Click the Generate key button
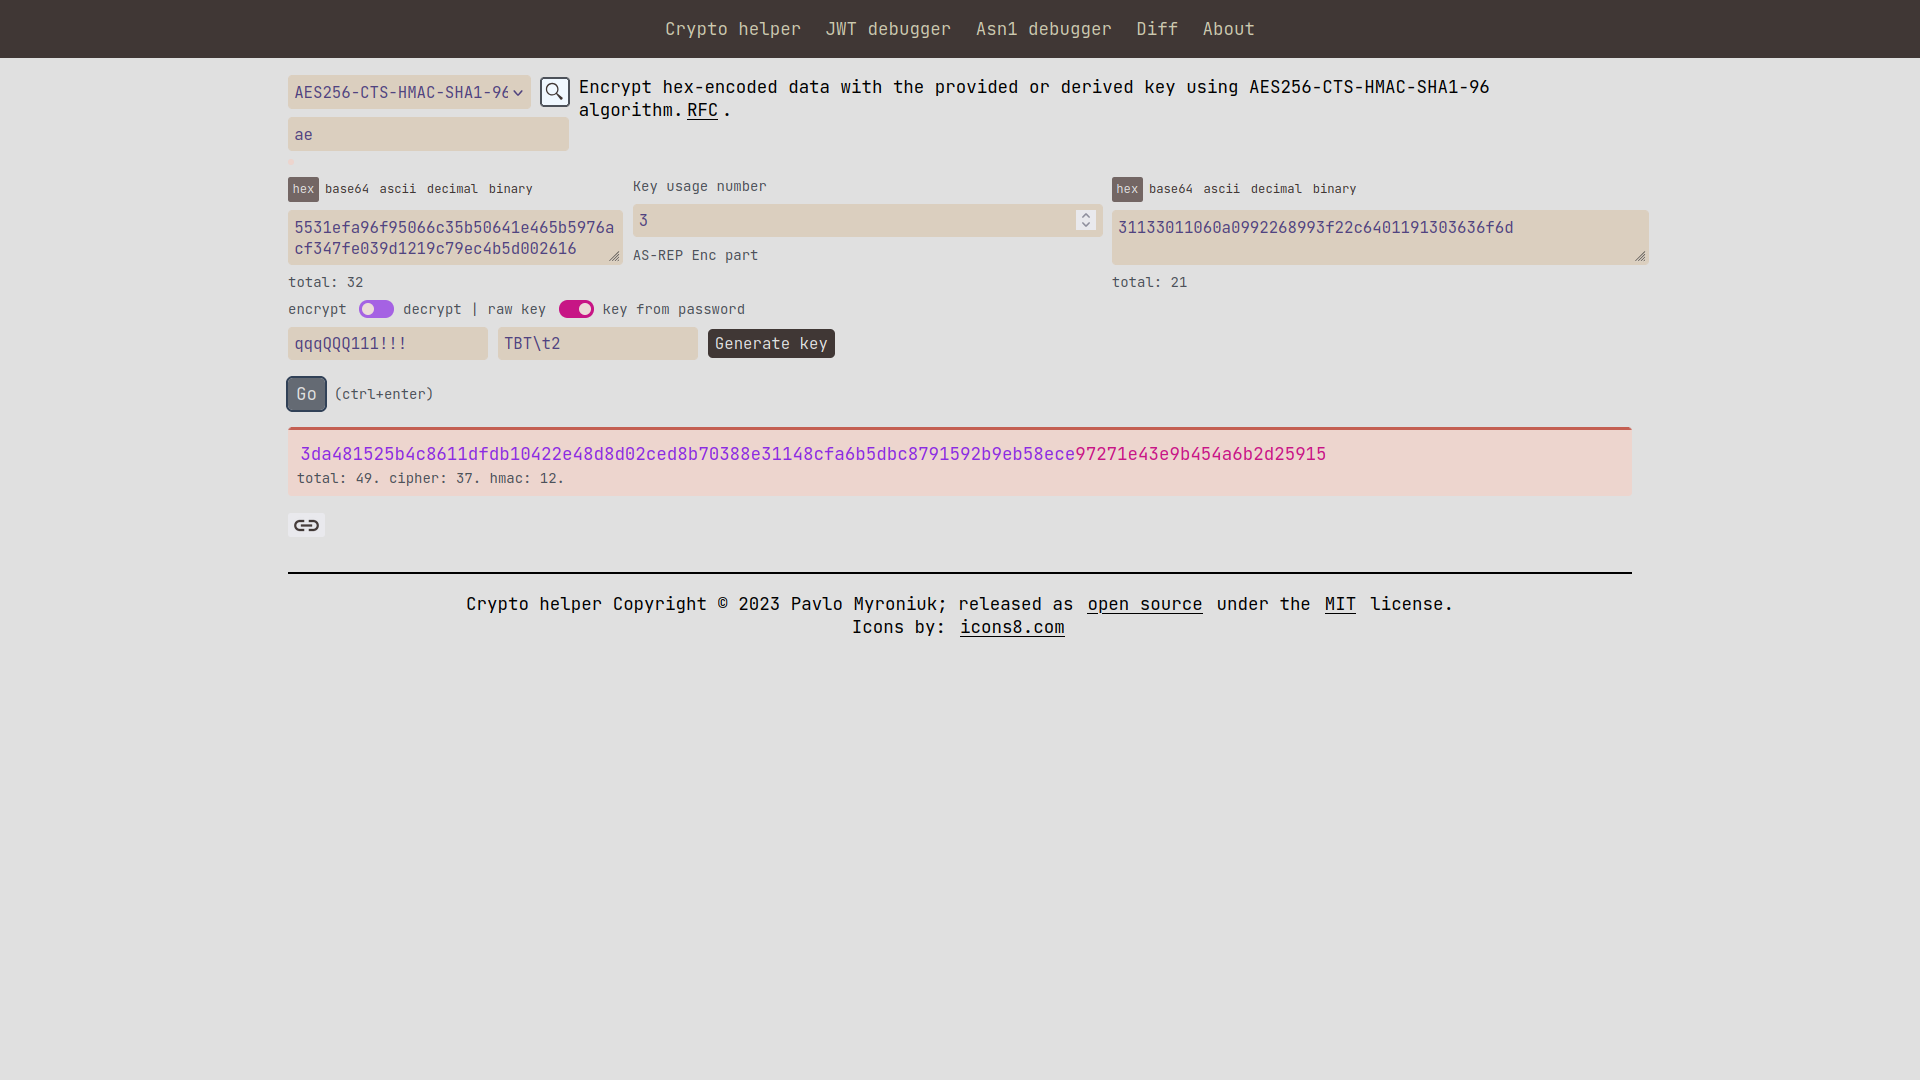The height and width of the screenshot is (1080, 1920). tap(771, 343)
